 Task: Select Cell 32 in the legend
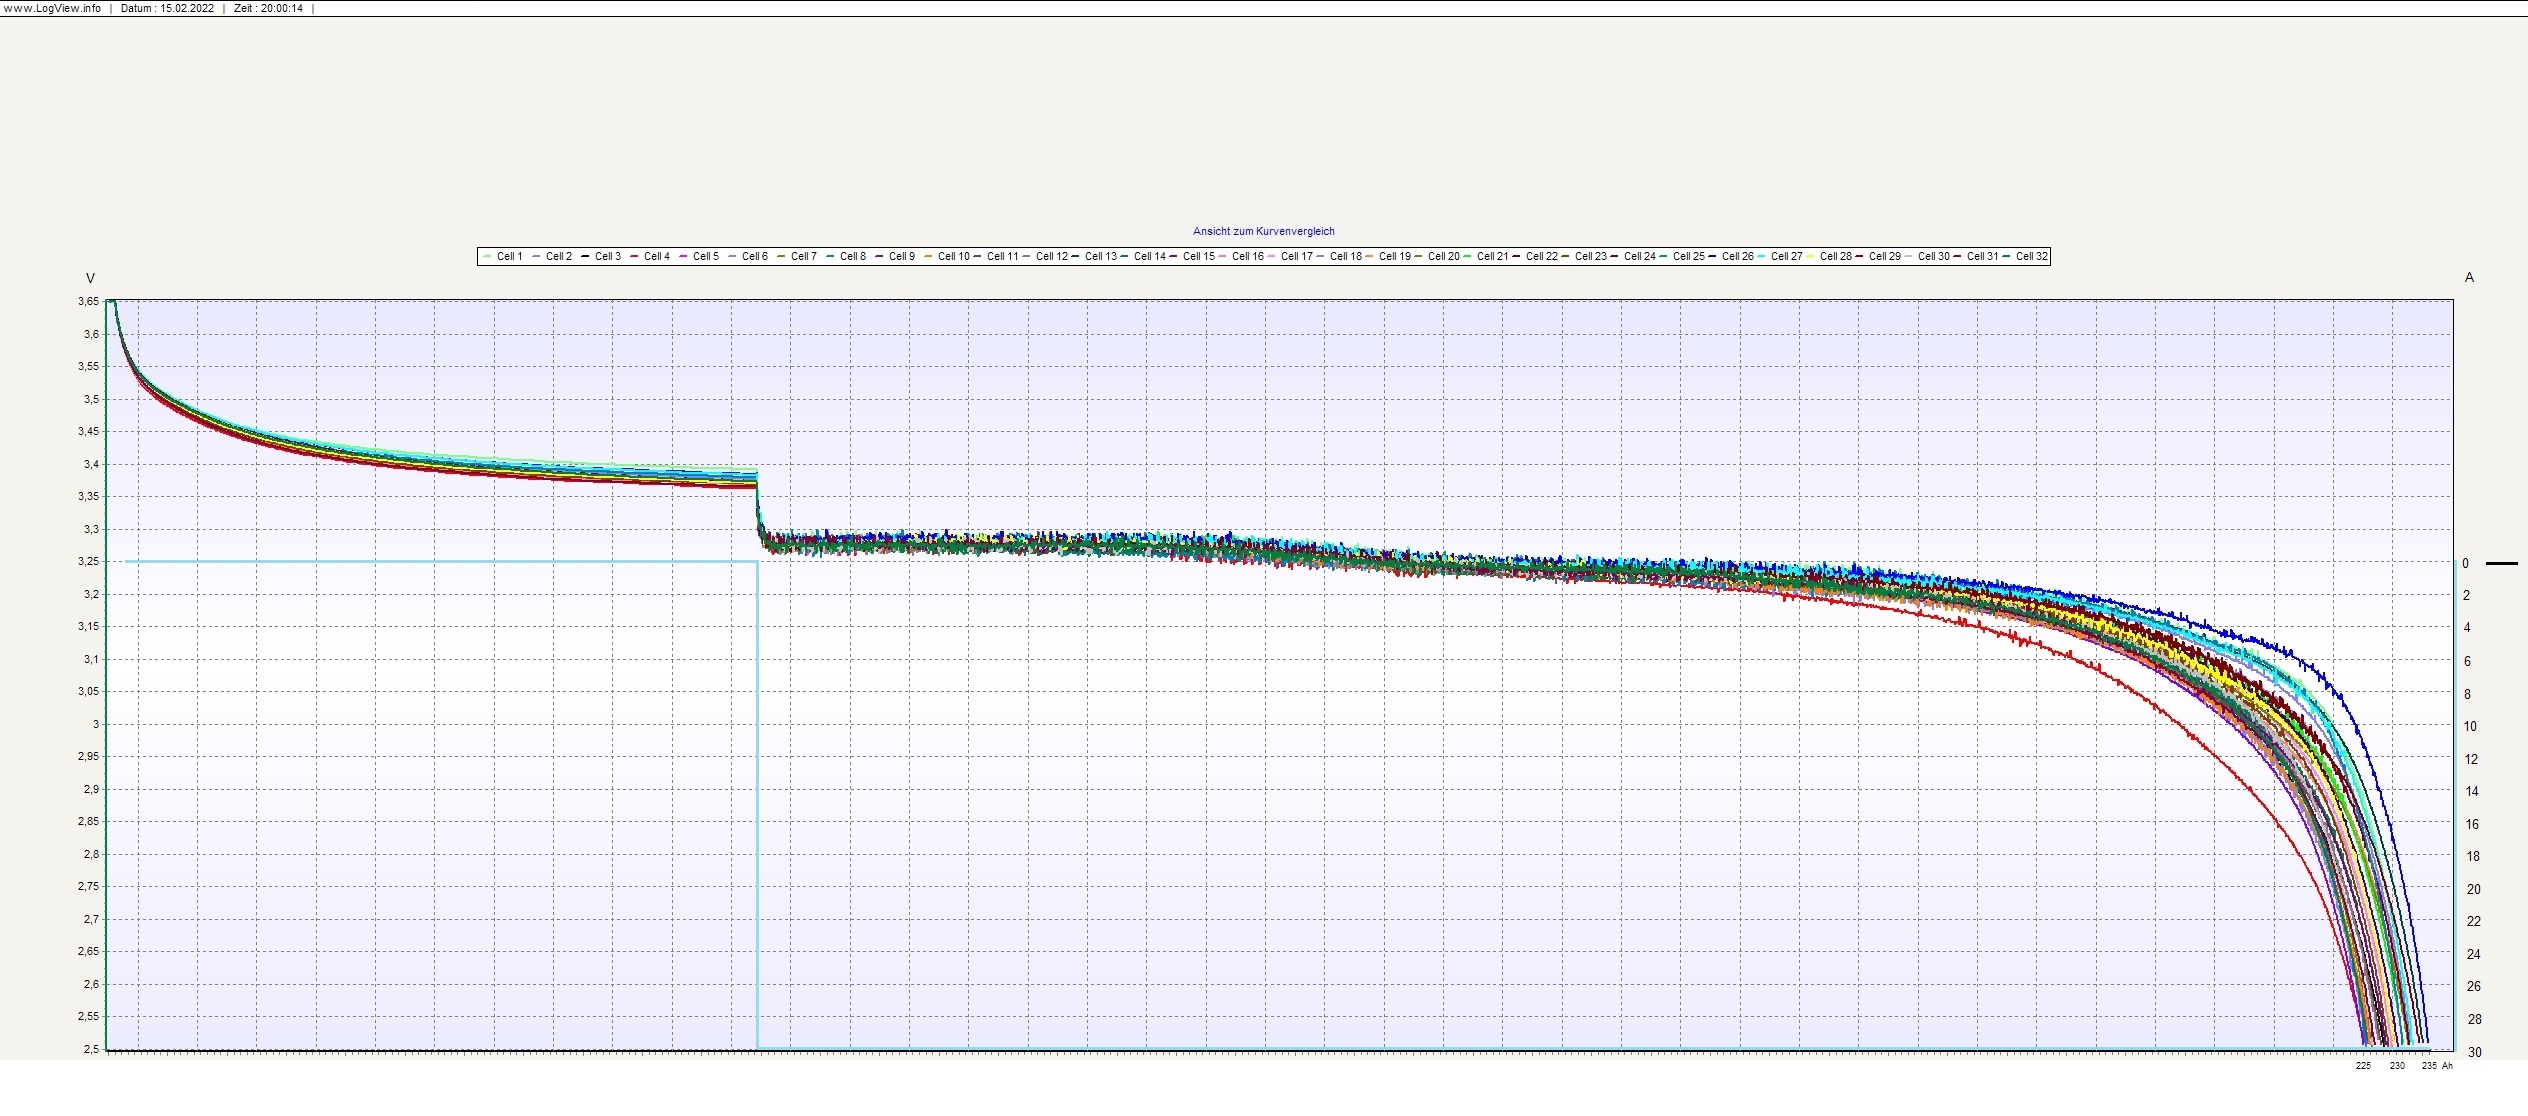click(2032, 257)
